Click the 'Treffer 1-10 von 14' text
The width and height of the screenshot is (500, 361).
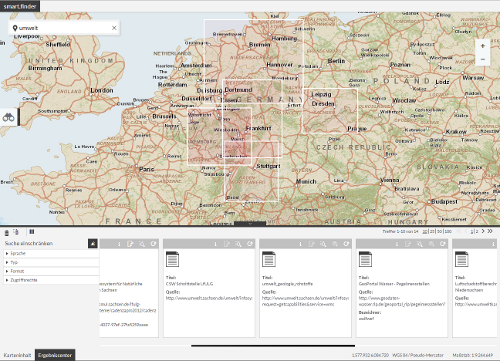(400, 231)
